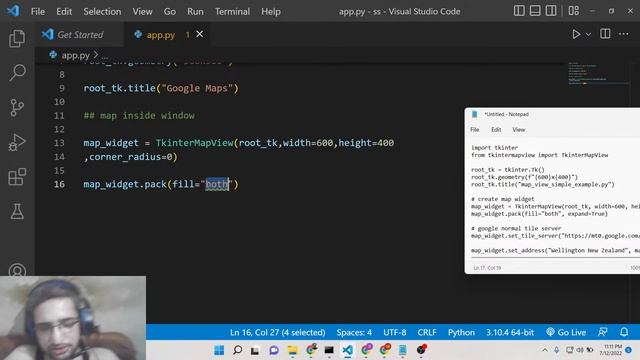
Task: Click Notepad window title bar icon
Action: coord(474,114)
